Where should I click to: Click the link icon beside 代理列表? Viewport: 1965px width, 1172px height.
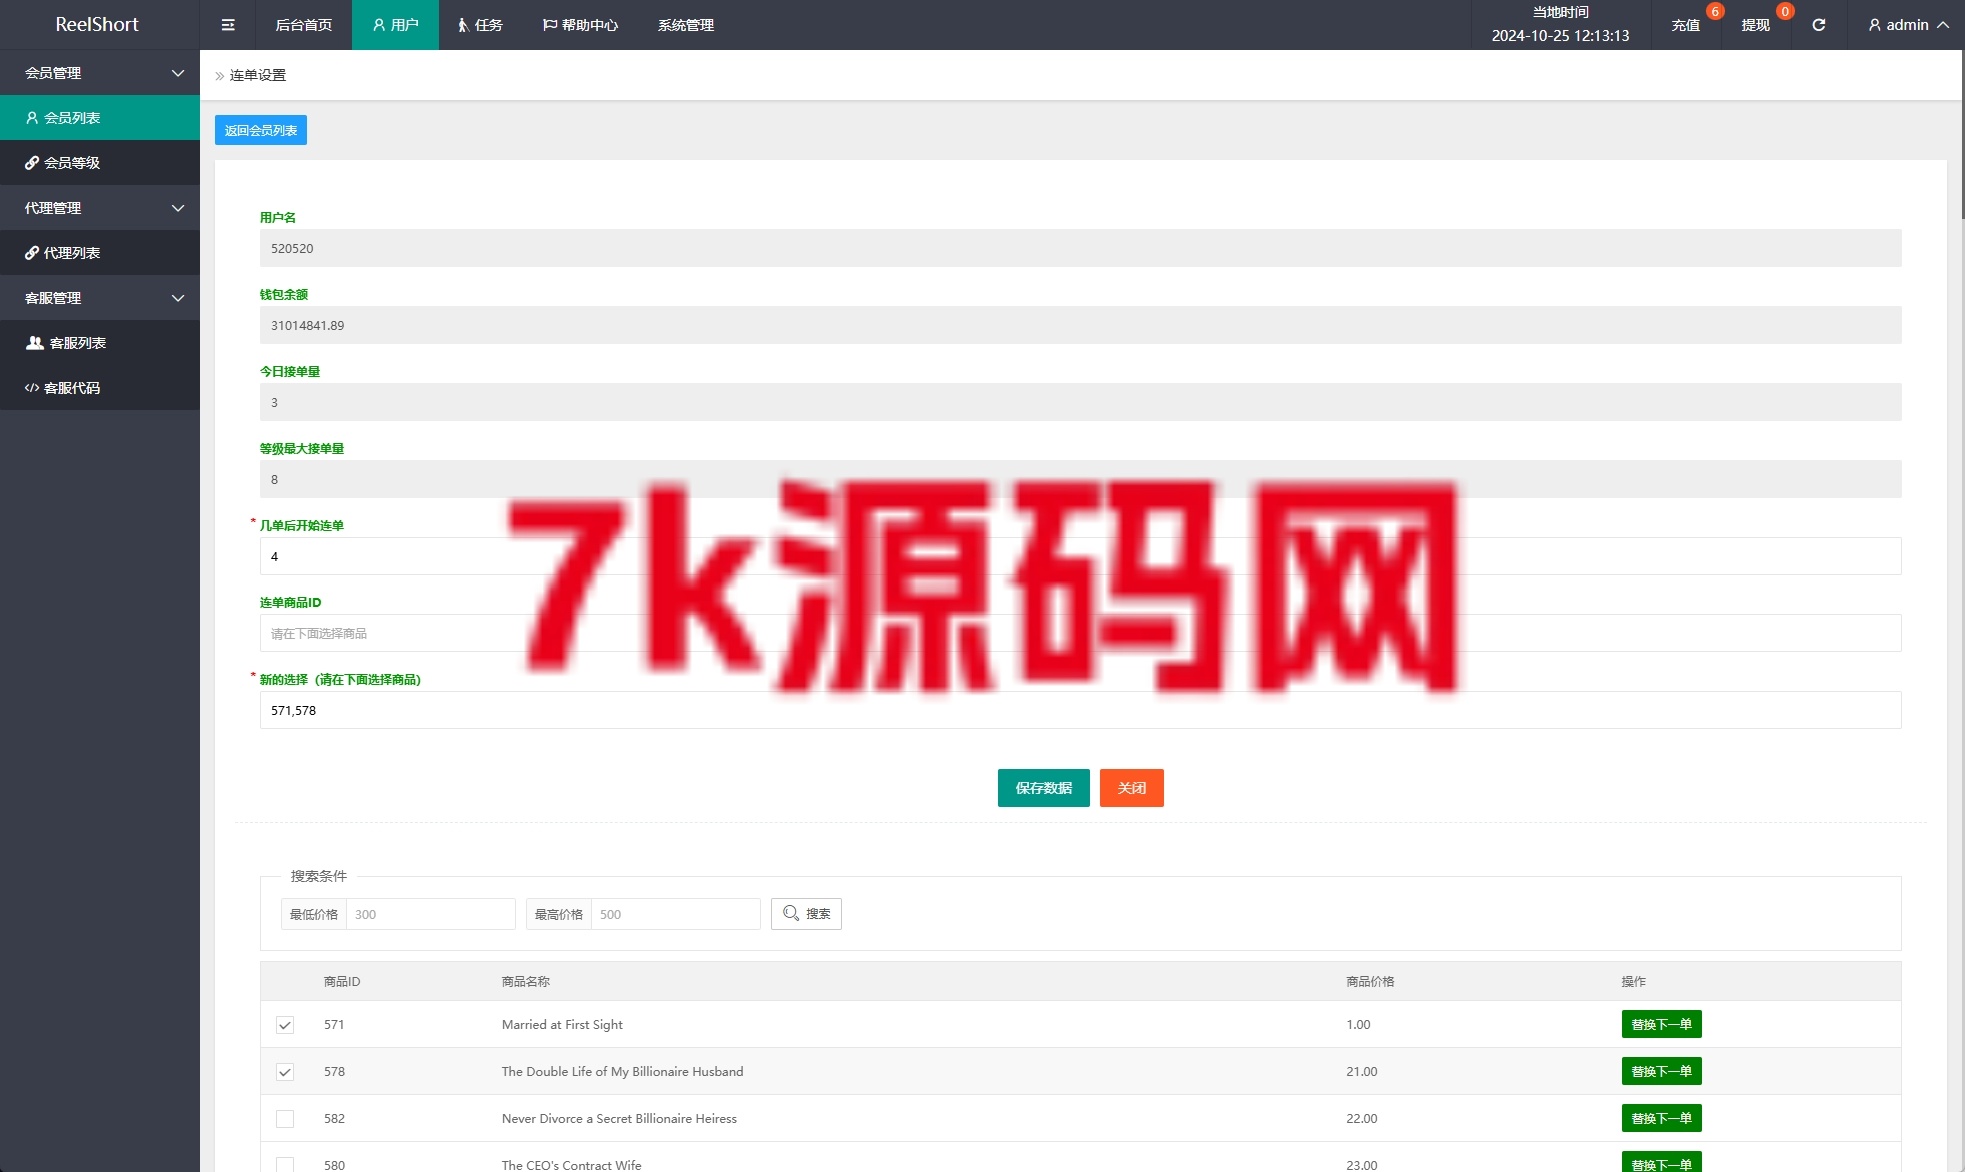pos(32,253)
